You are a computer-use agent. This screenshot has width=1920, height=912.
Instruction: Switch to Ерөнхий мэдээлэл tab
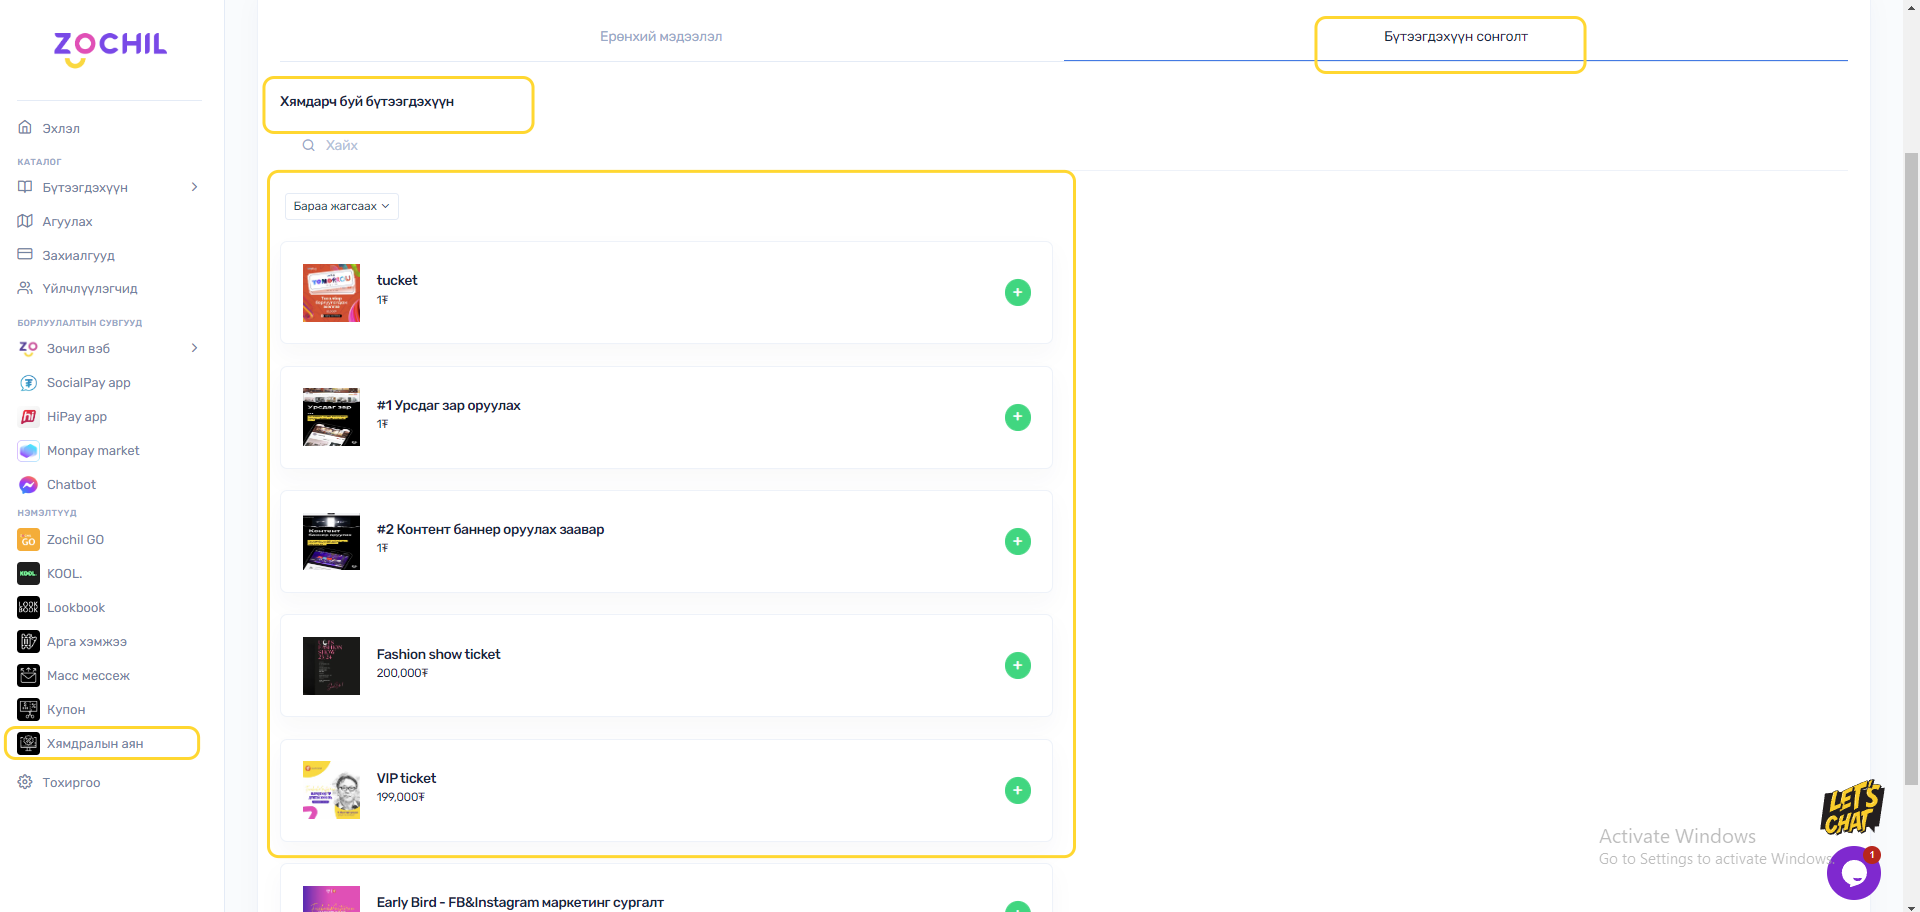pos(660,37)
